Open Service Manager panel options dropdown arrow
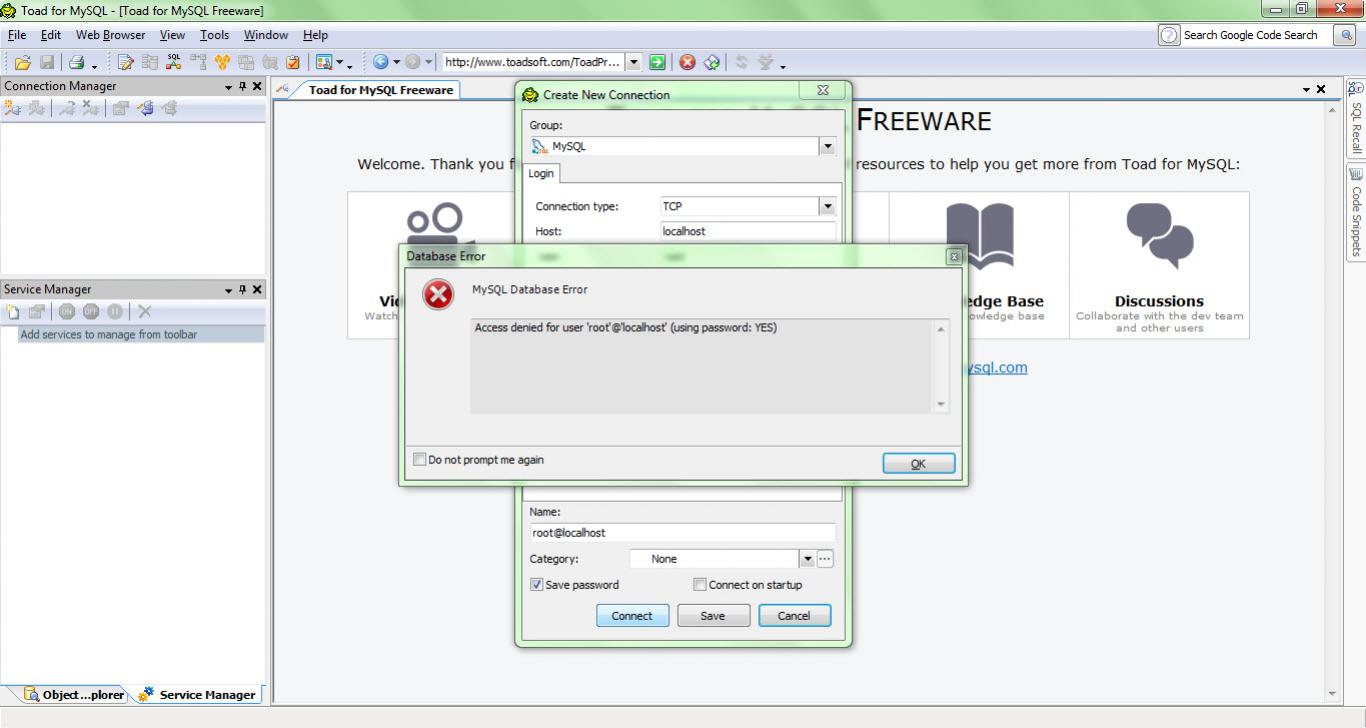 (x=229, y=290)
